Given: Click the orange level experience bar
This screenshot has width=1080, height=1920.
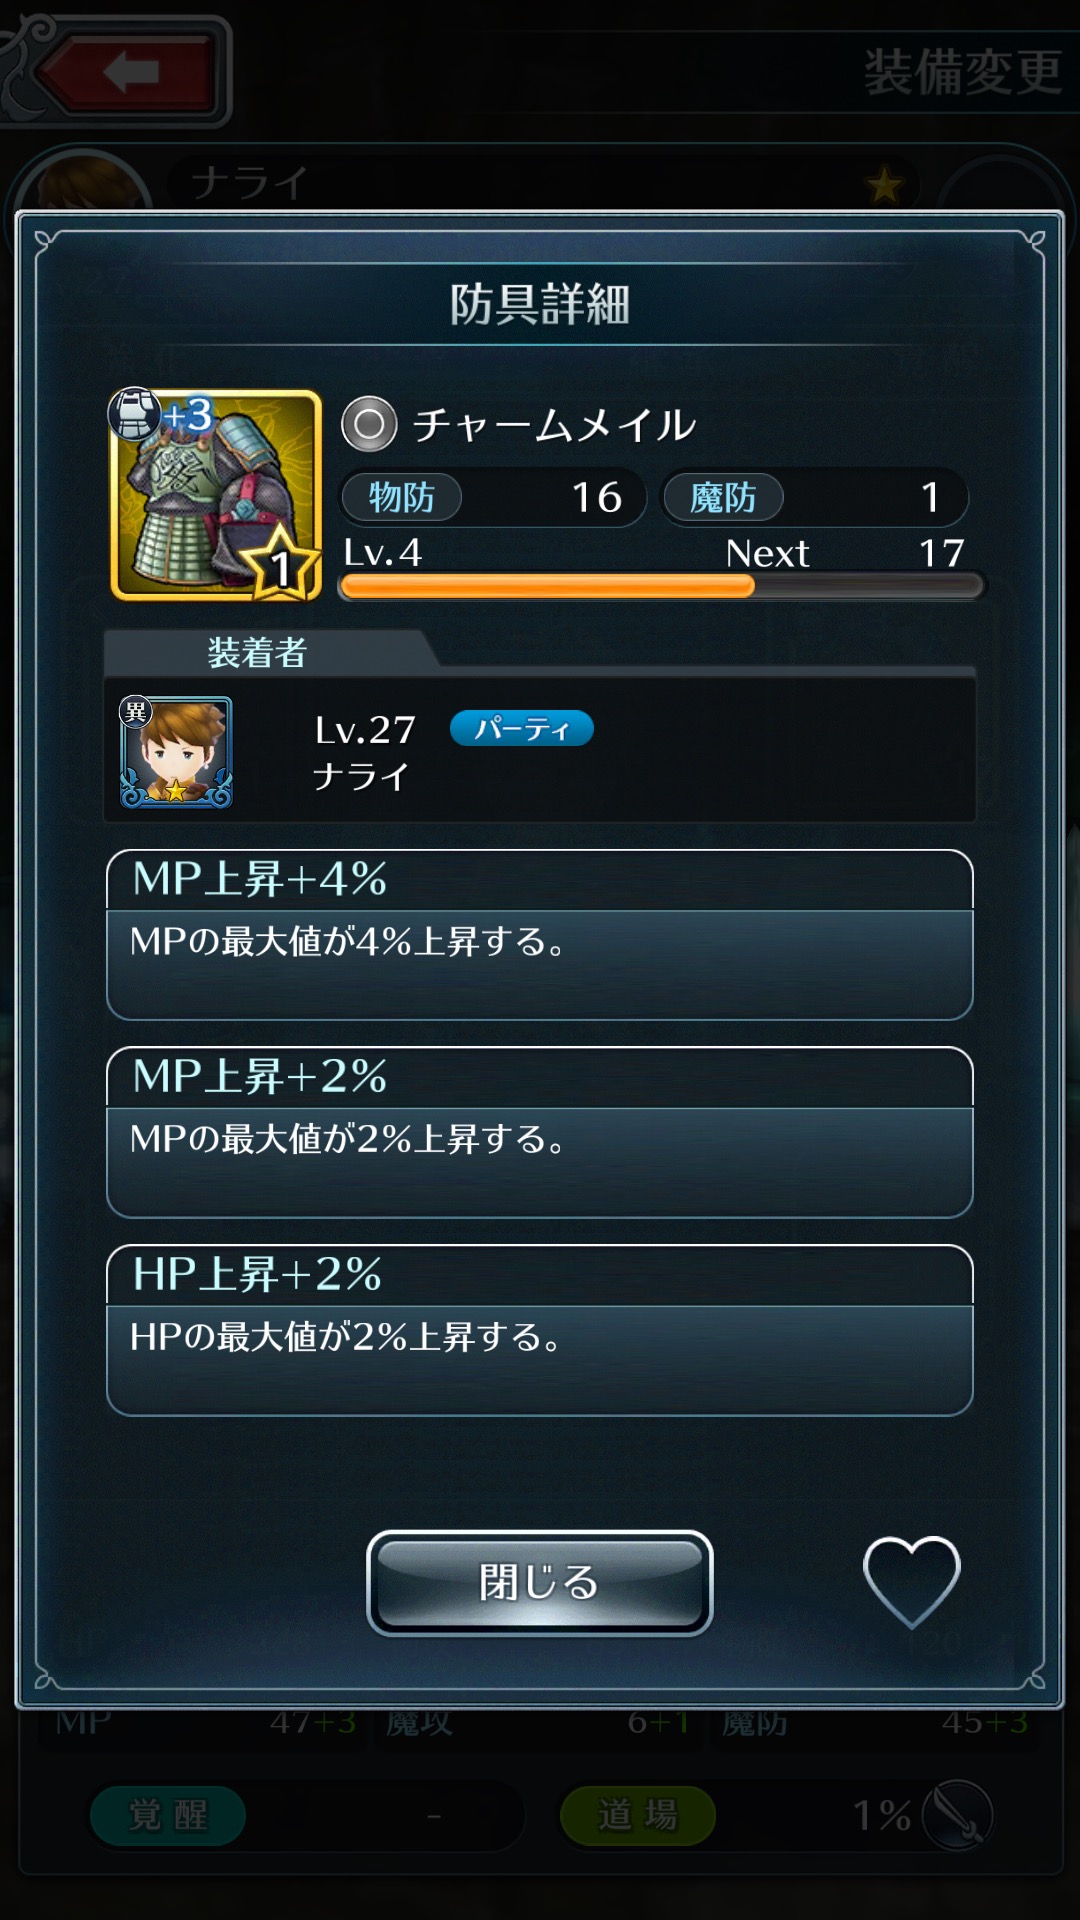Looking at the screenshot, I should (x=662, y=587).
